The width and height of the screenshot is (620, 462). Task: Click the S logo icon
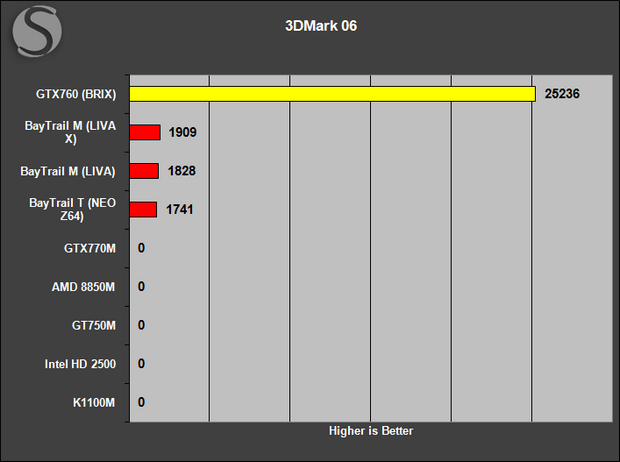37,31
